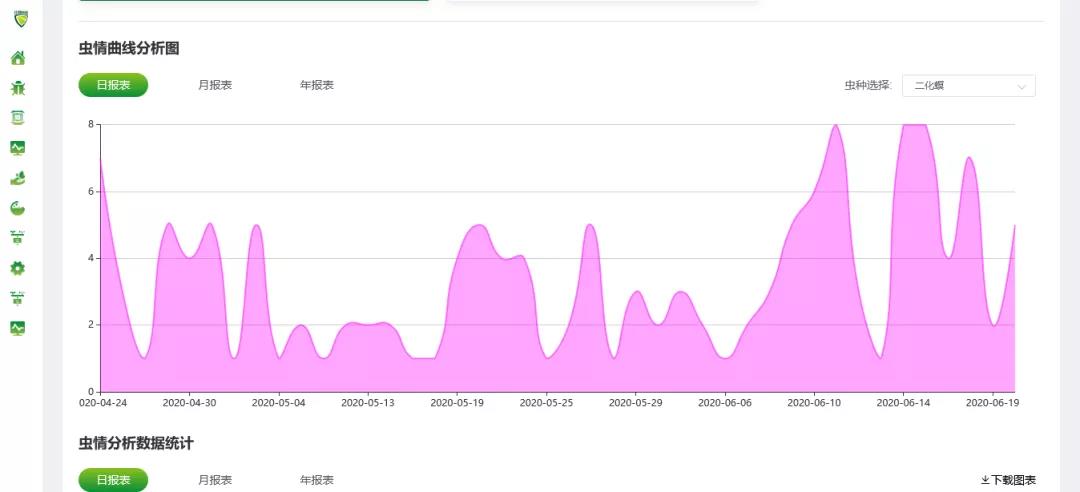1080x492 pixels.
Task: Open the home page icon in sidebar
Action: pyautogui.click(x=18, y=58)
